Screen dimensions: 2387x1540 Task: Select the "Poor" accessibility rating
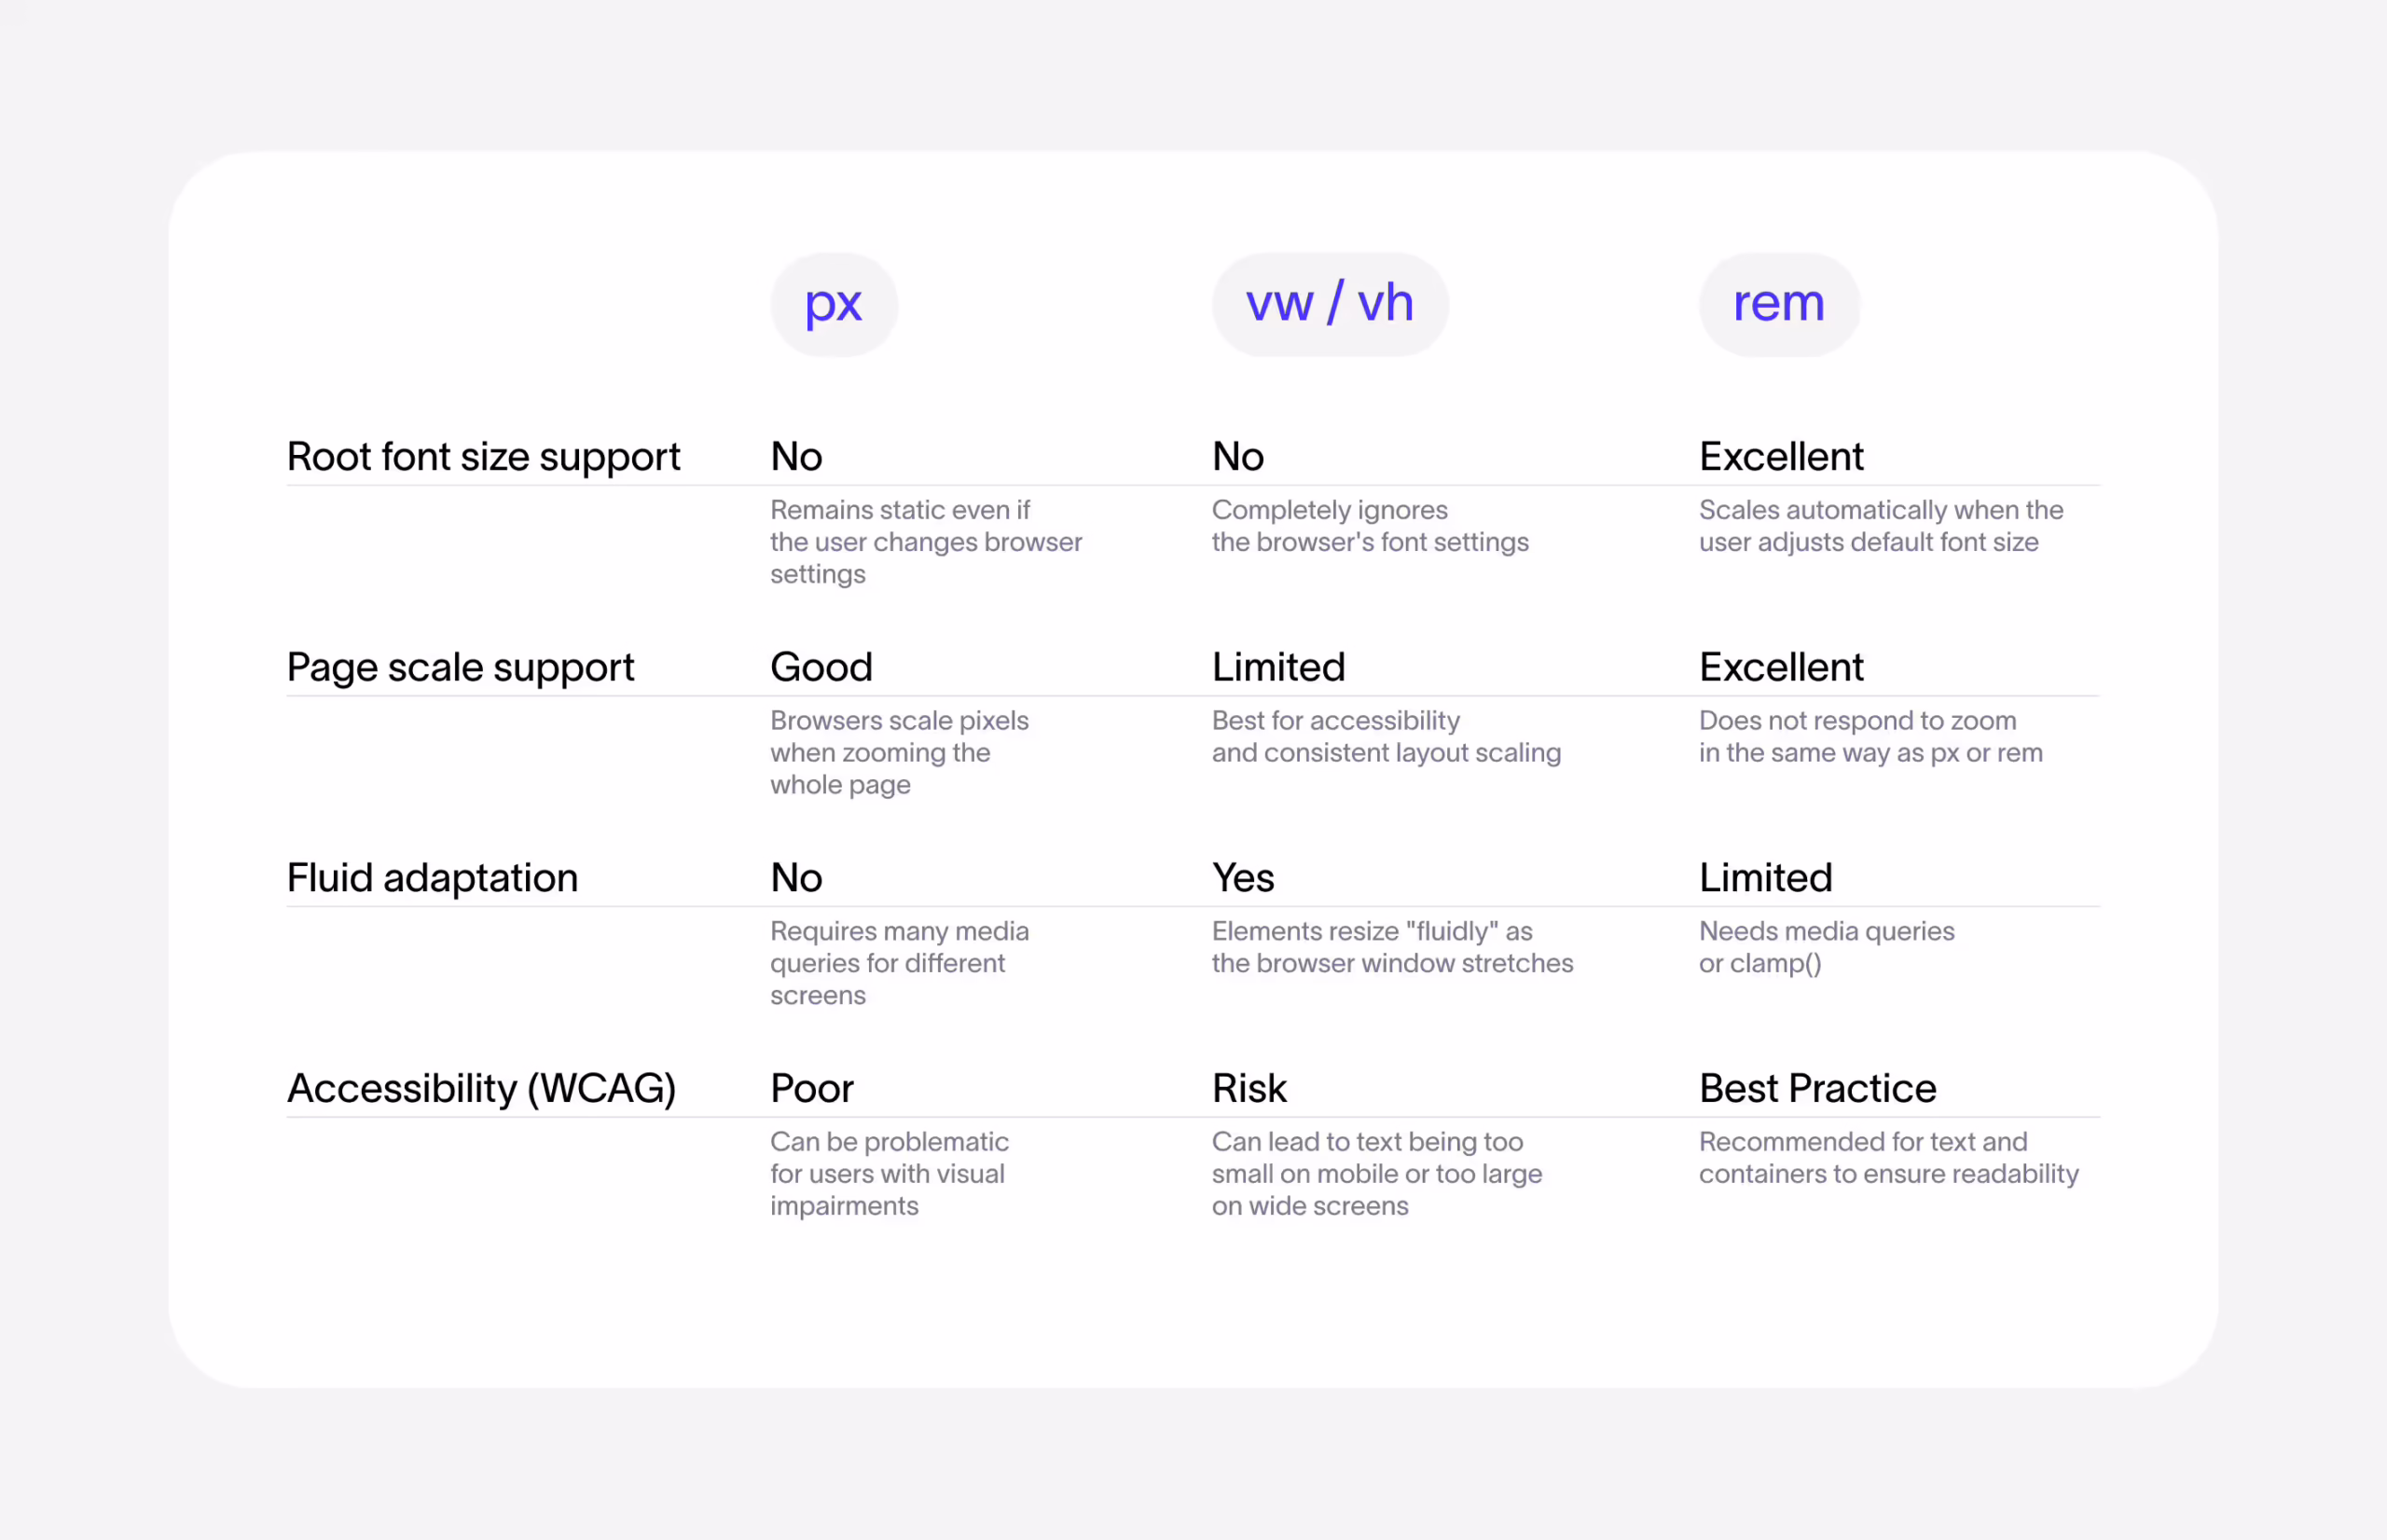coord(812,1088)
